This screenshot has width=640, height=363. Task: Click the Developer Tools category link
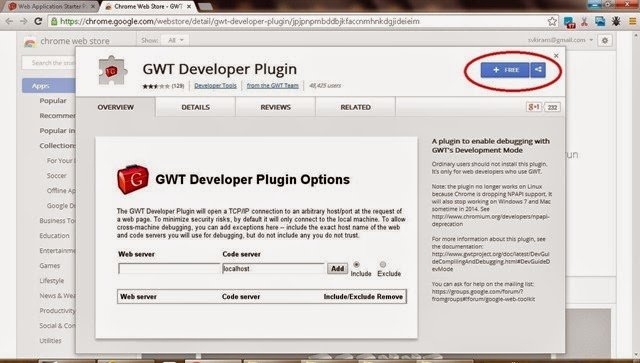pyautogui.click(x=216, y=85)
